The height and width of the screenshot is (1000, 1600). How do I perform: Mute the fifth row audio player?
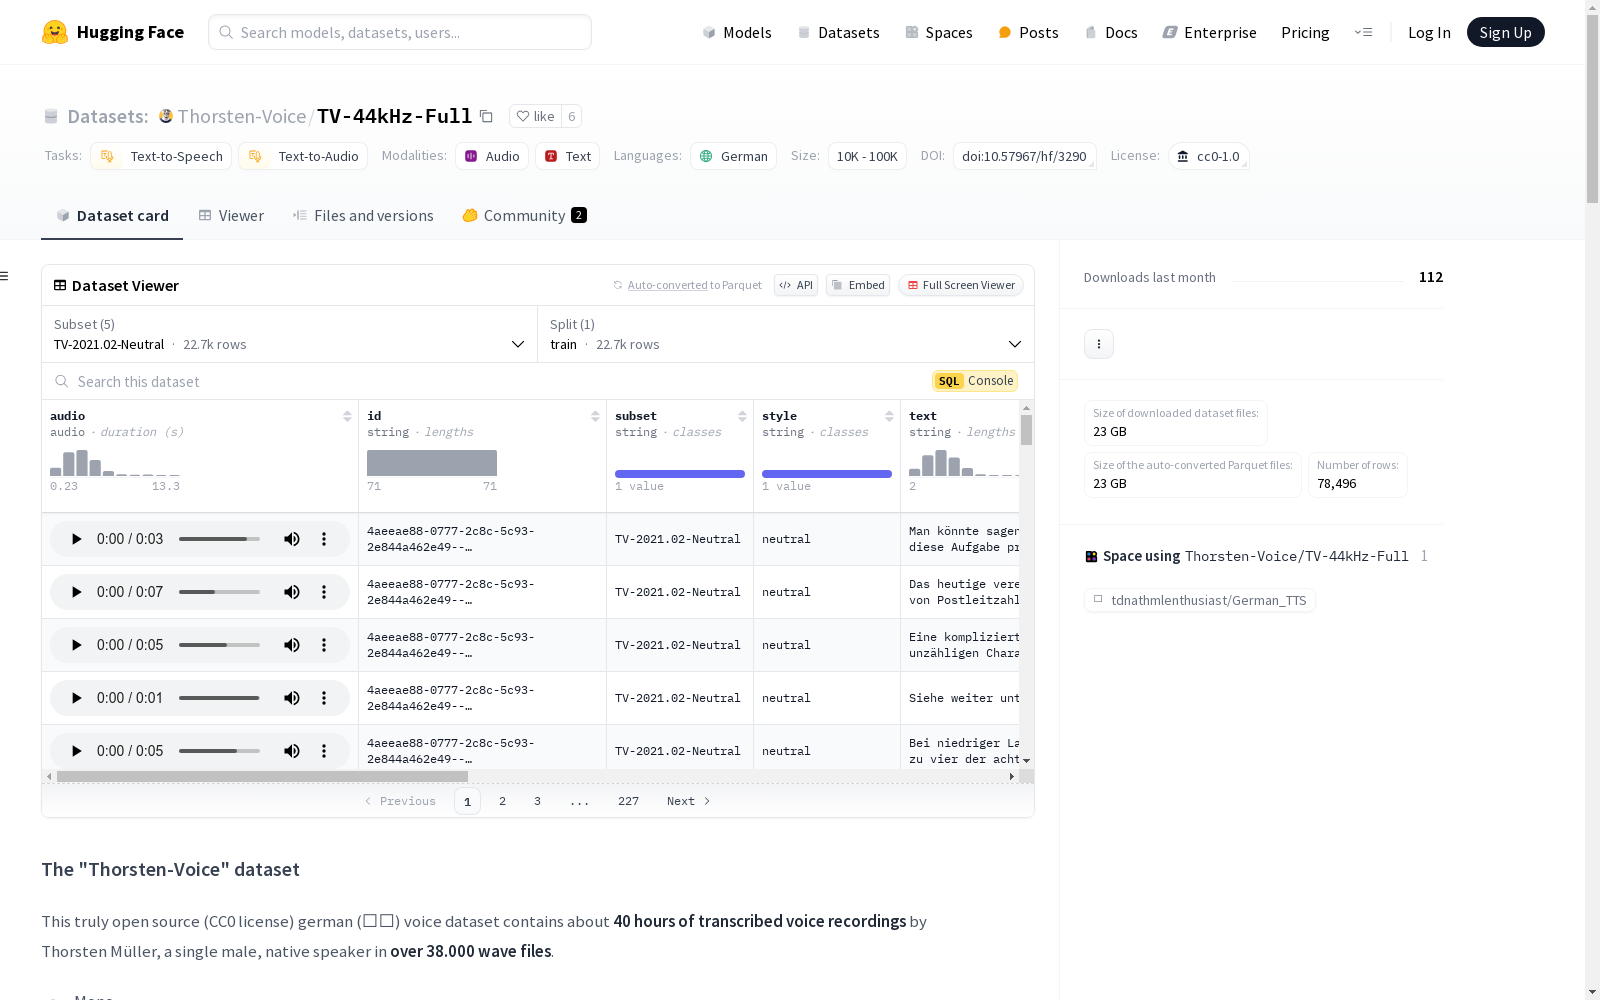tap(292, 751)
